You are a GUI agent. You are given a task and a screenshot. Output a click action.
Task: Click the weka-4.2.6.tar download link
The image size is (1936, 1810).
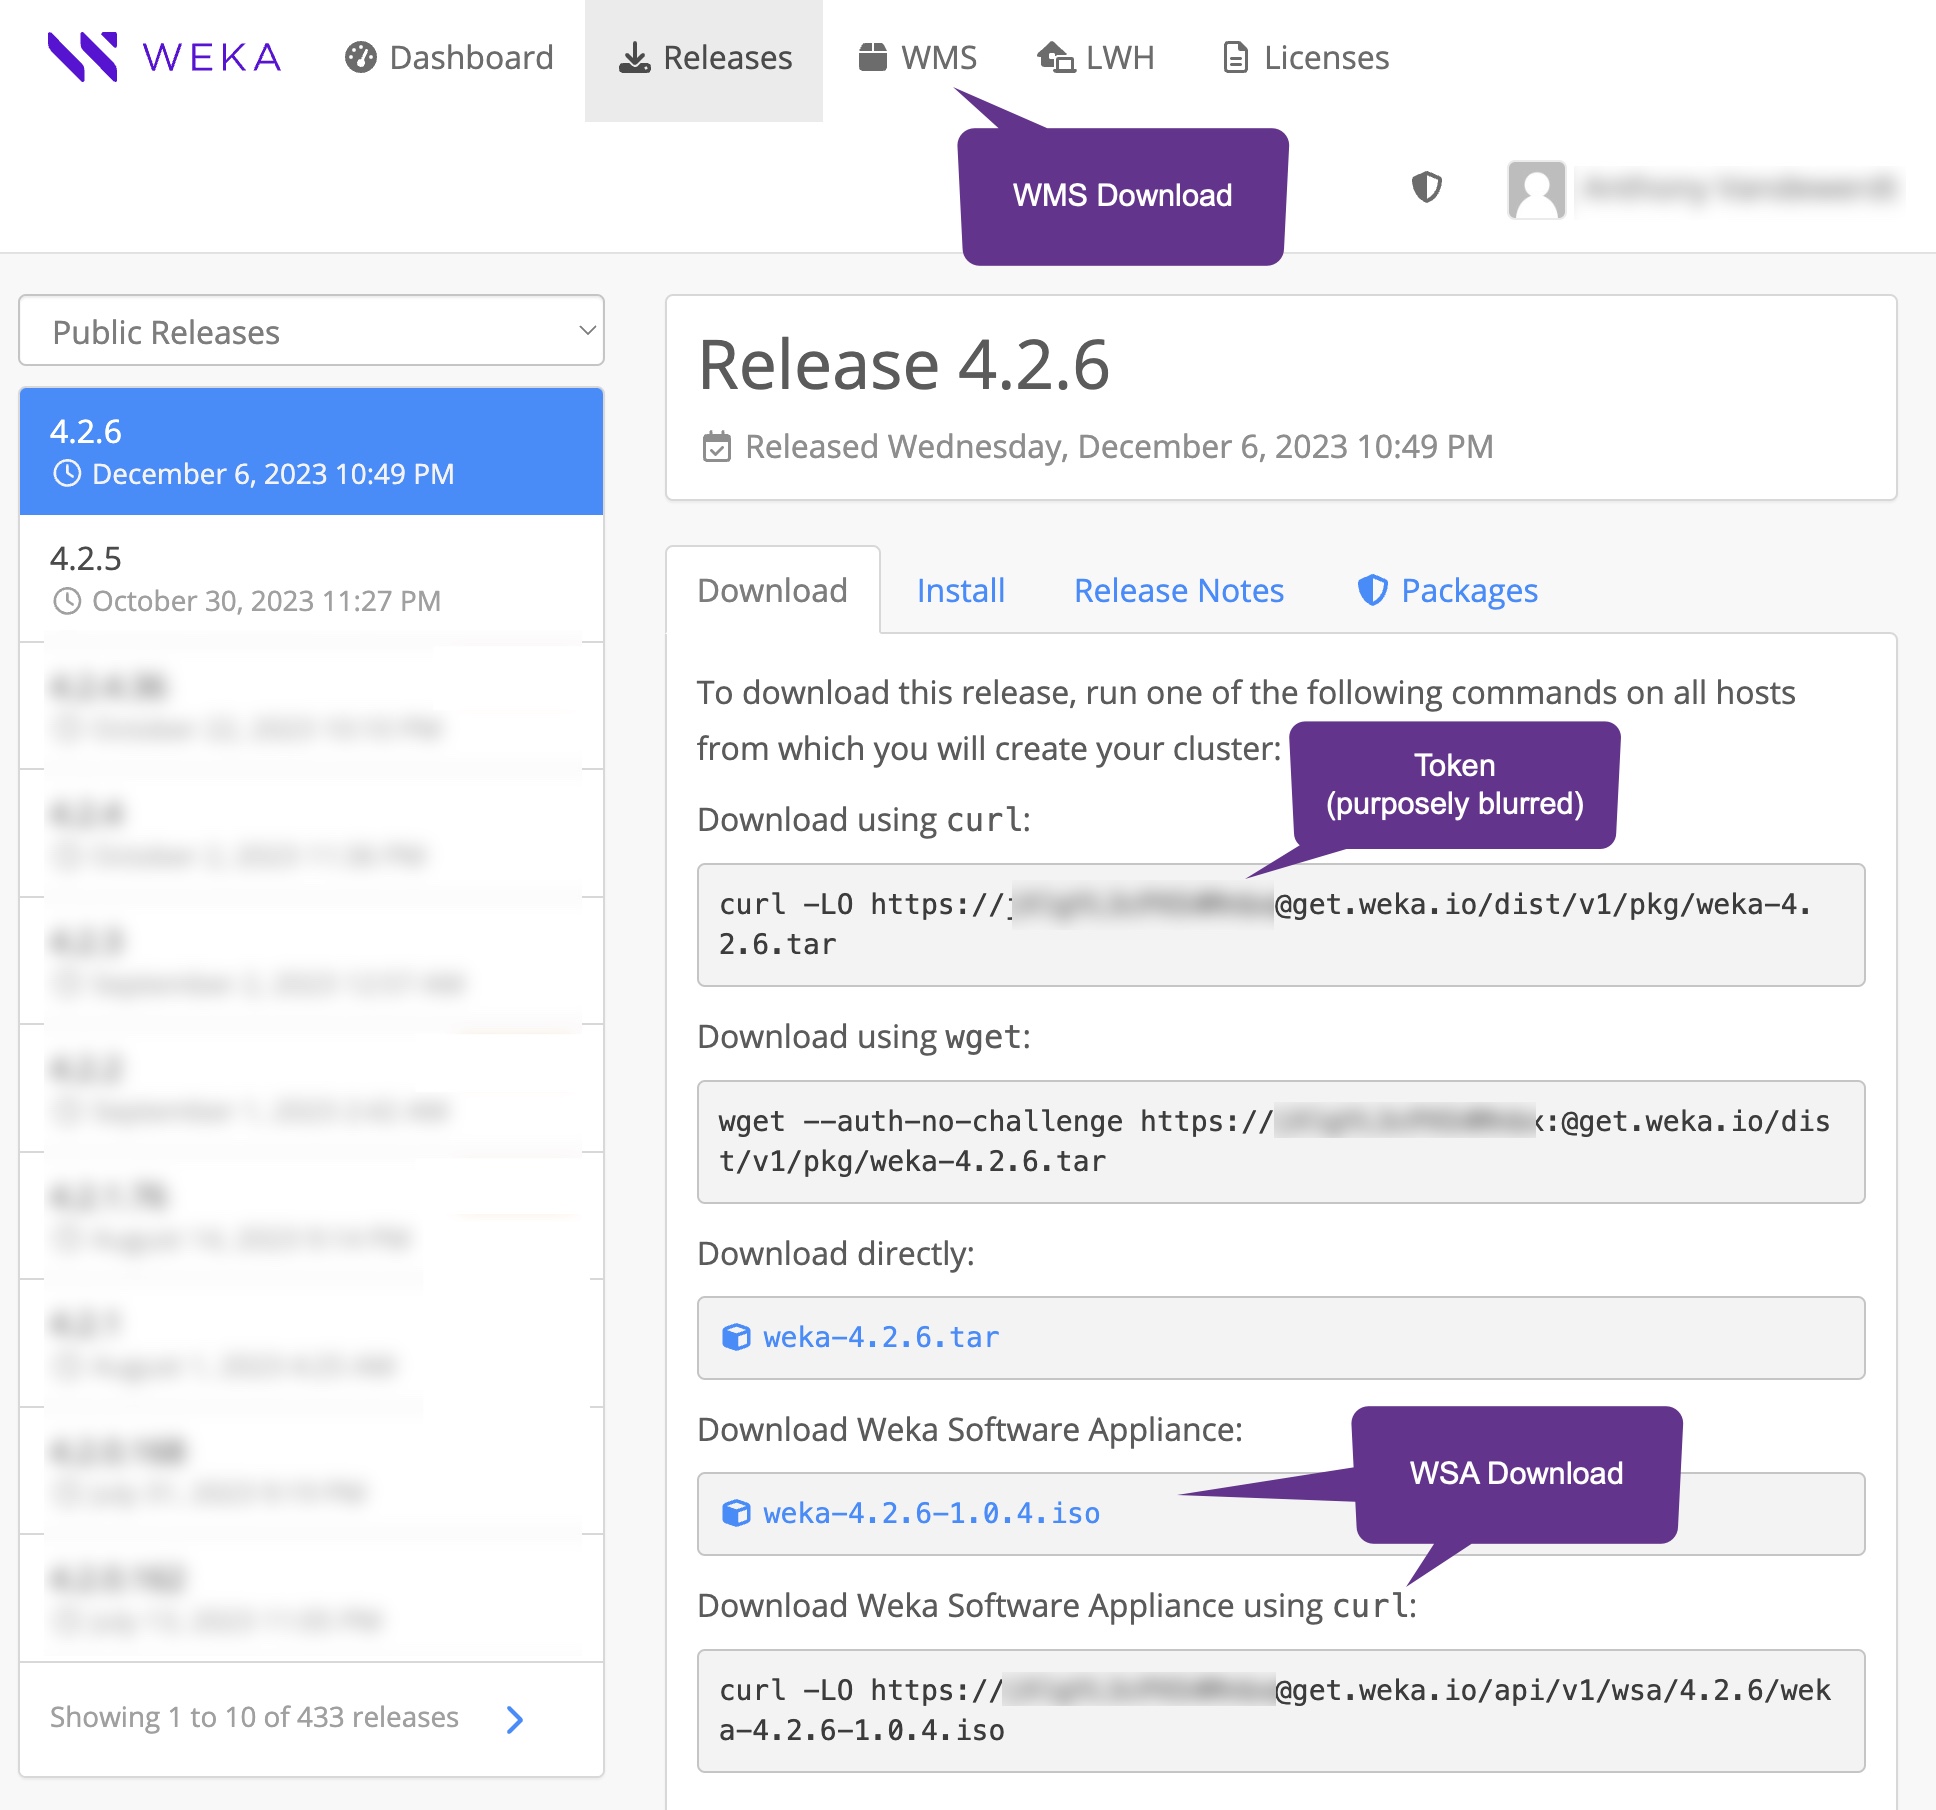(x=880, y=1338)
